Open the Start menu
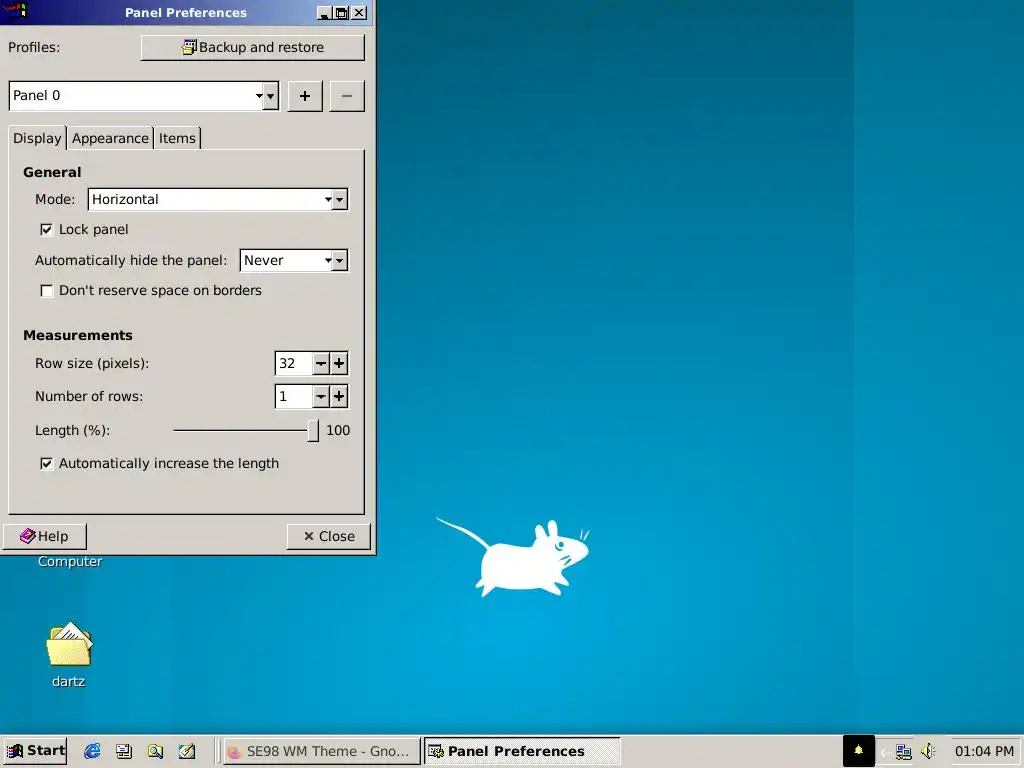The width and height of the screenshot is (1024, 768). [x=35, y=751]
